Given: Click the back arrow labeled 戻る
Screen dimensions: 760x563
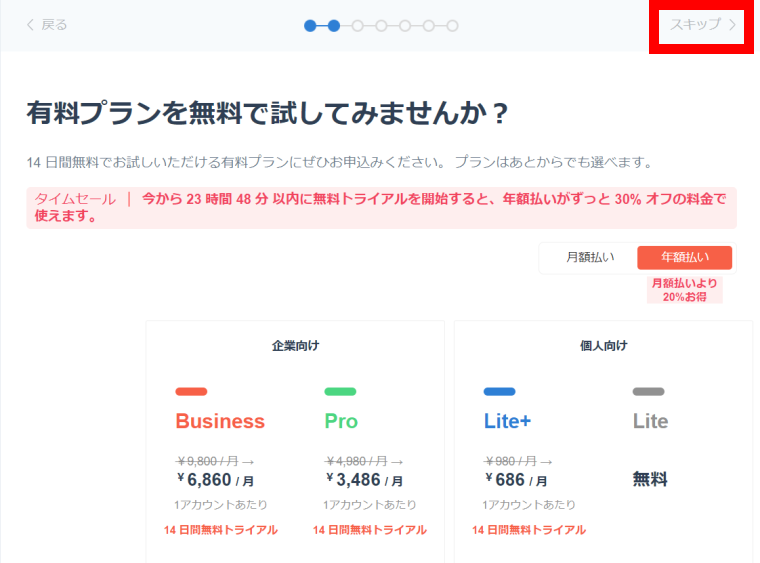Looking at the screenshot, I should pos(47,25).
